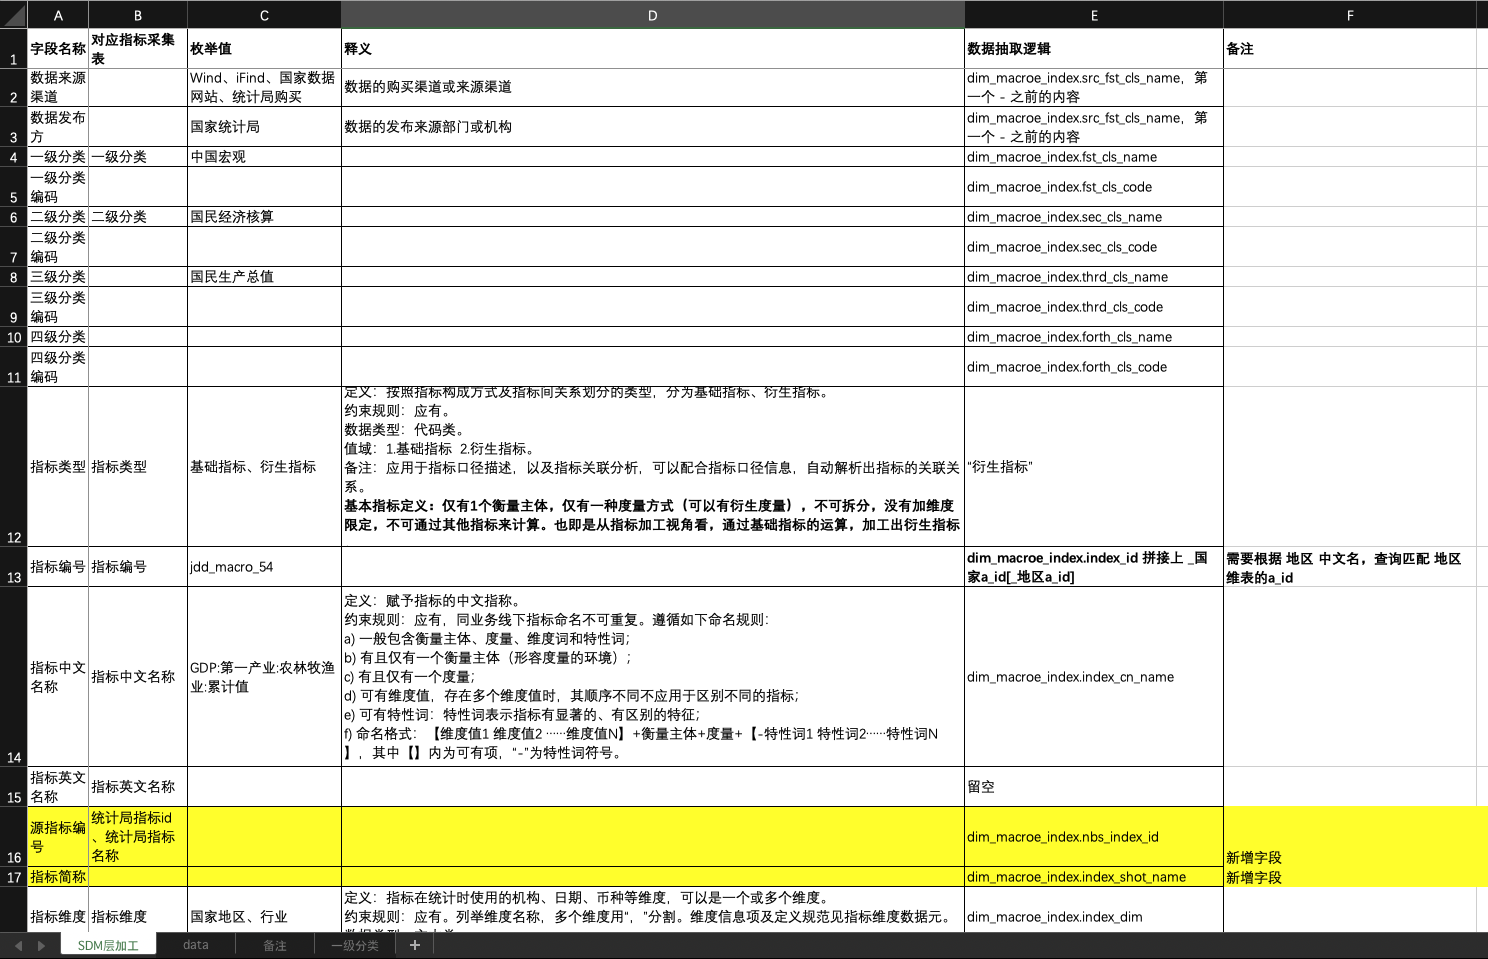
Task: Select row 13 header
Action: pyautogui.click(x=14, y=567)
